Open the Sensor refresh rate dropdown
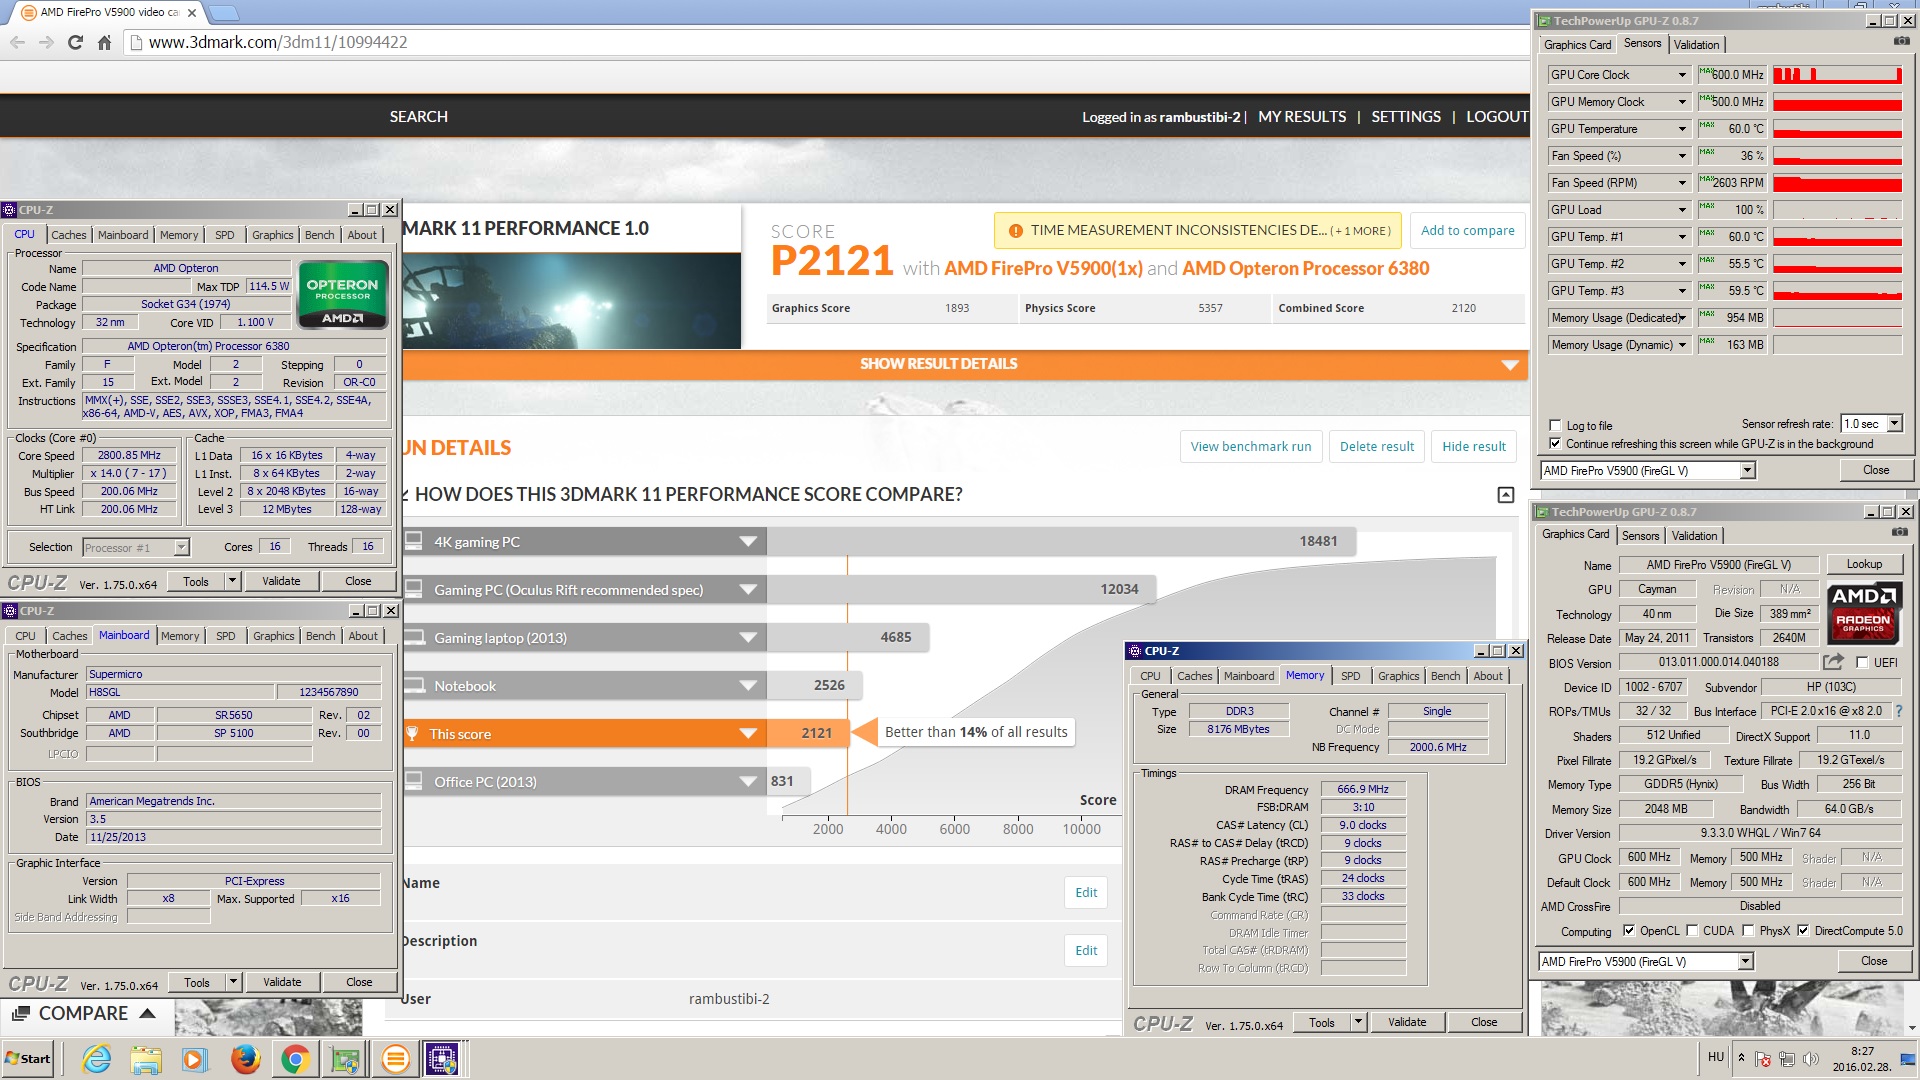 click(x=1894, y=424)
